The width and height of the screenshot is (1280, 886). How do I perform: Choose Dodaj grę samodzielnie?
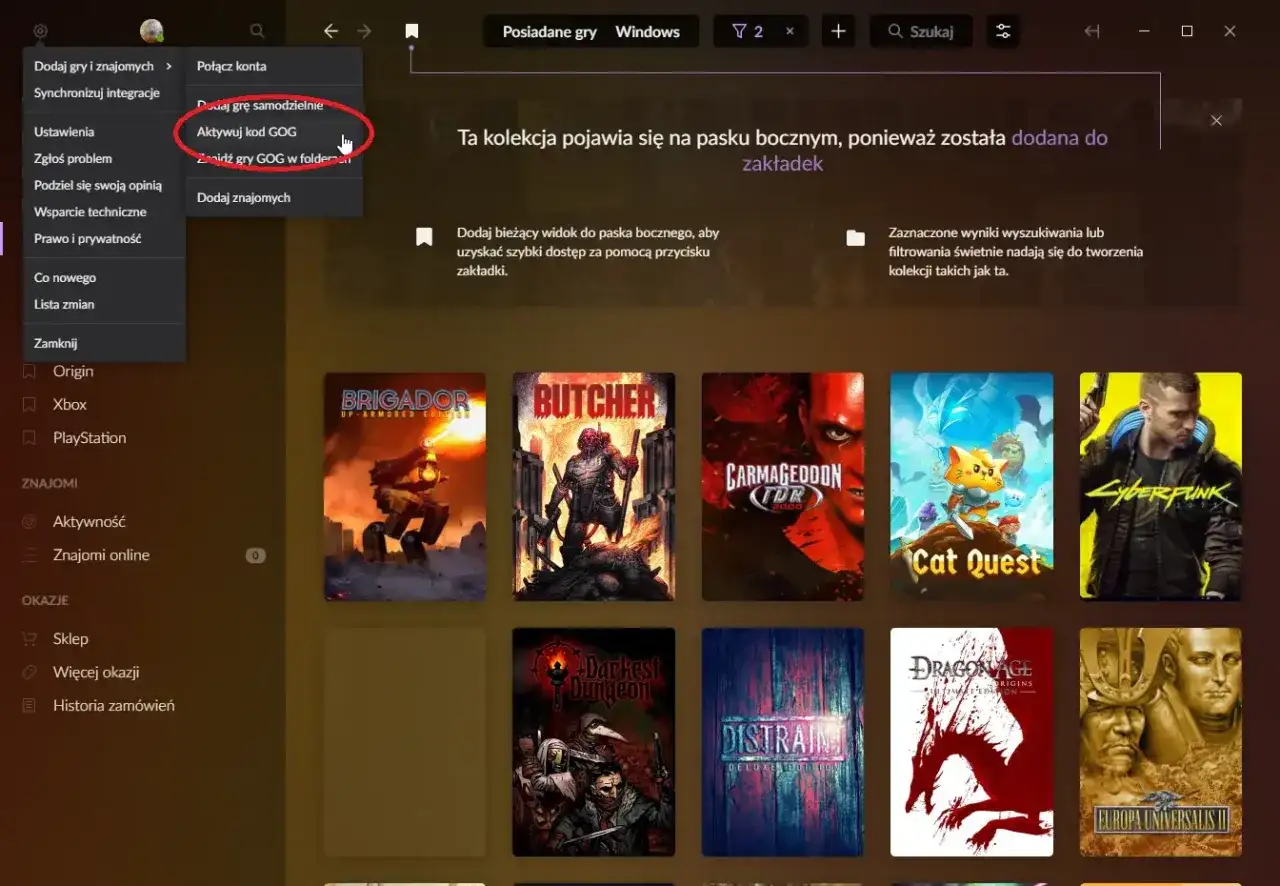[x=274, y=105]
